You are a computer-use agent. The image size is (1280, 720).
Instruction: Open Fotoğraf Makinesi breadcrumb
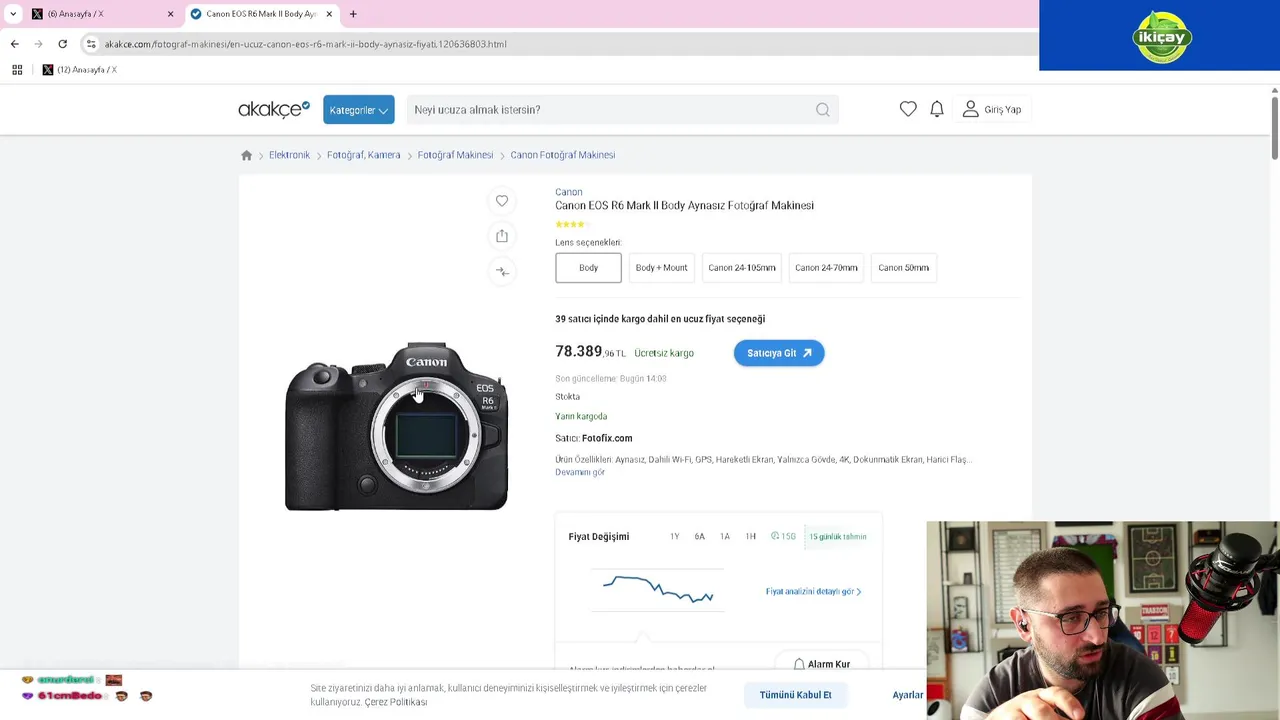(455, 155)
